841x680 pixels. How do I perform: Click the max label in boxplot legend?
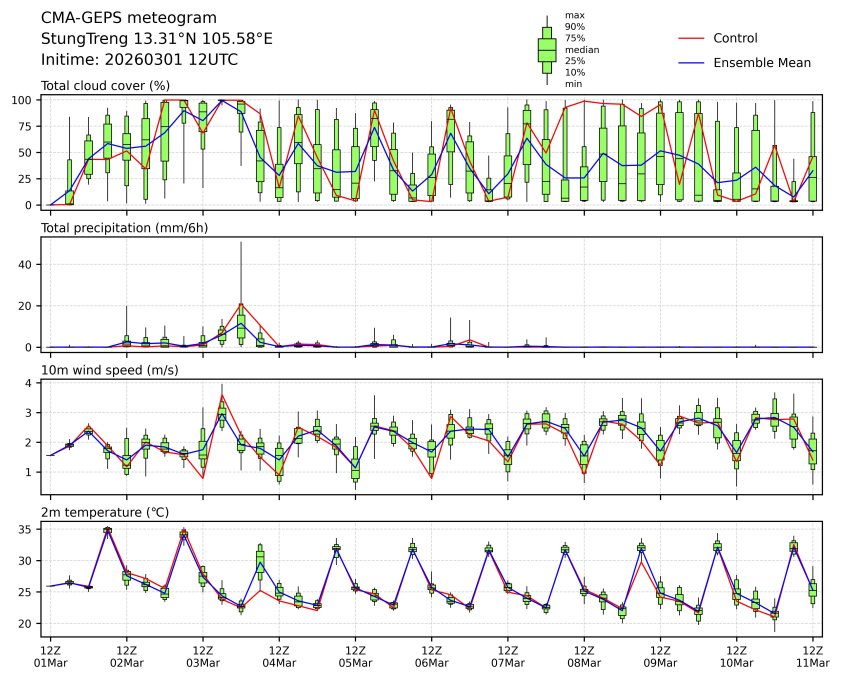[574, 15]
